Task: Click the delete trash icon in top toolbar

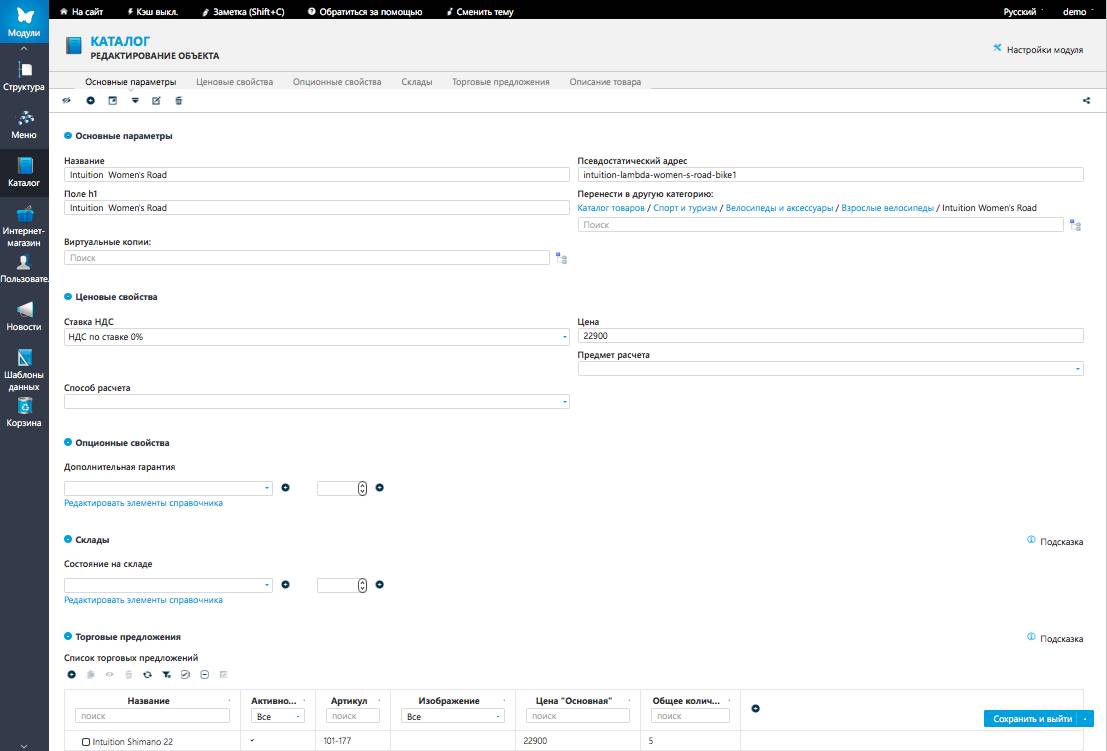Action: pos(179,100)
